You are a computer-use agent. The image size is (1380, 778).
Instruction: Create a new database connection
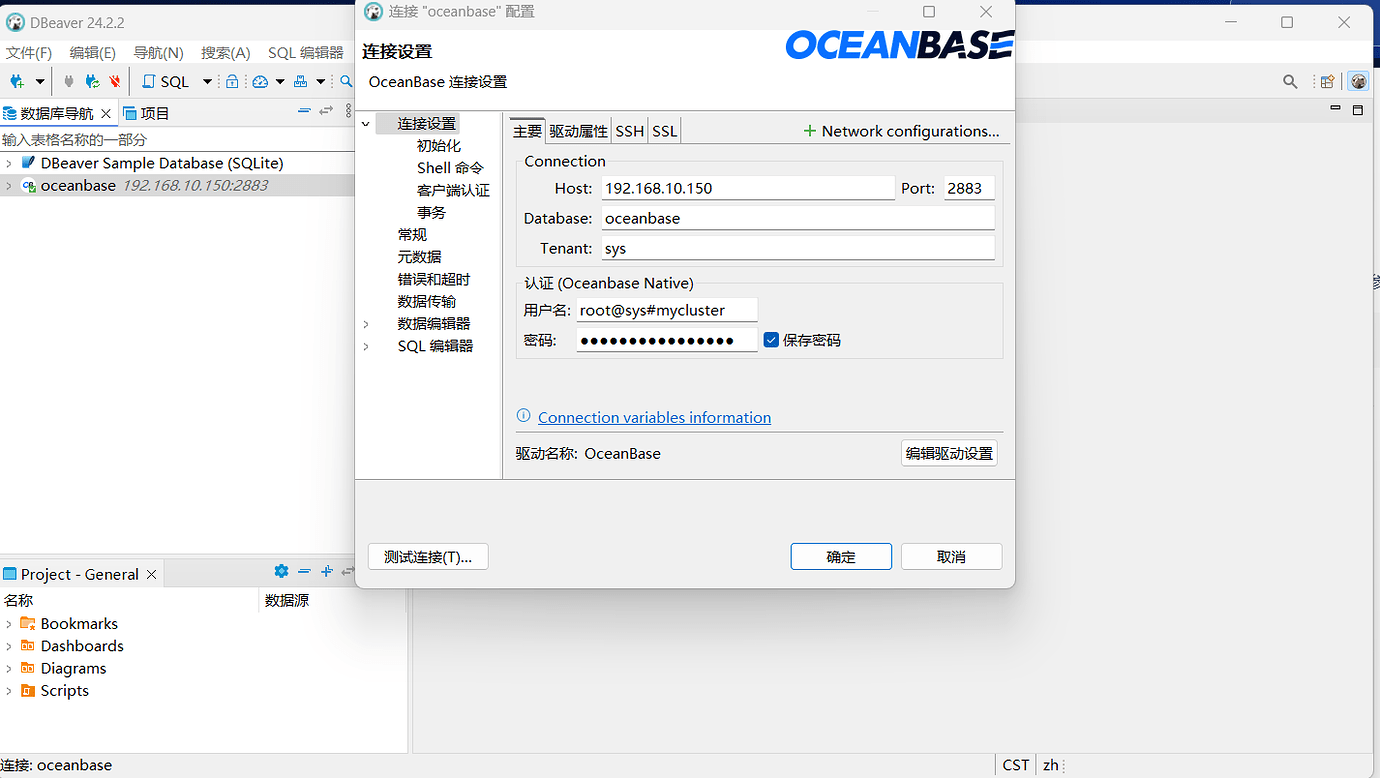point(14,82)
